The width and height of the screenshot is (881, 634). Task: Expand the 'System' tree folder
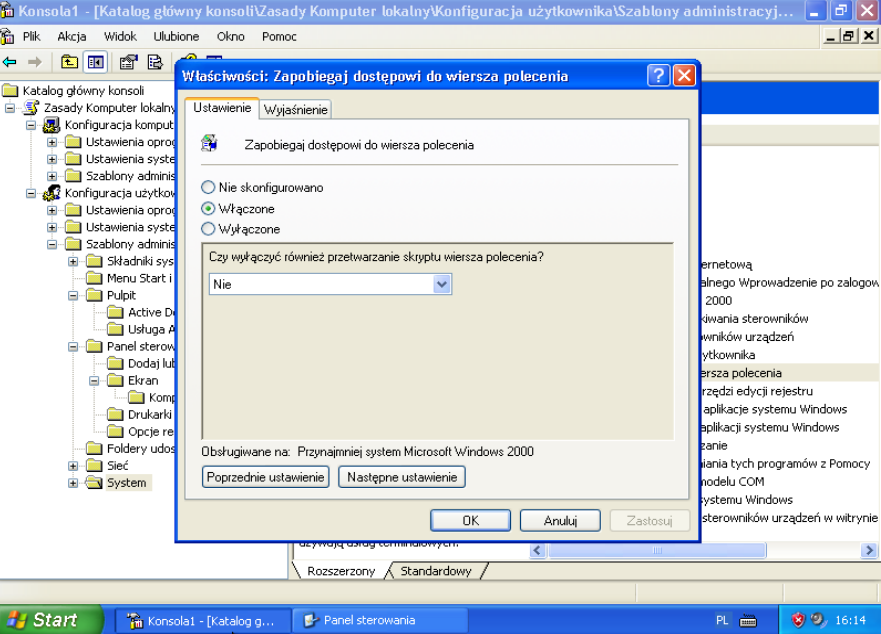pos(73,483)
